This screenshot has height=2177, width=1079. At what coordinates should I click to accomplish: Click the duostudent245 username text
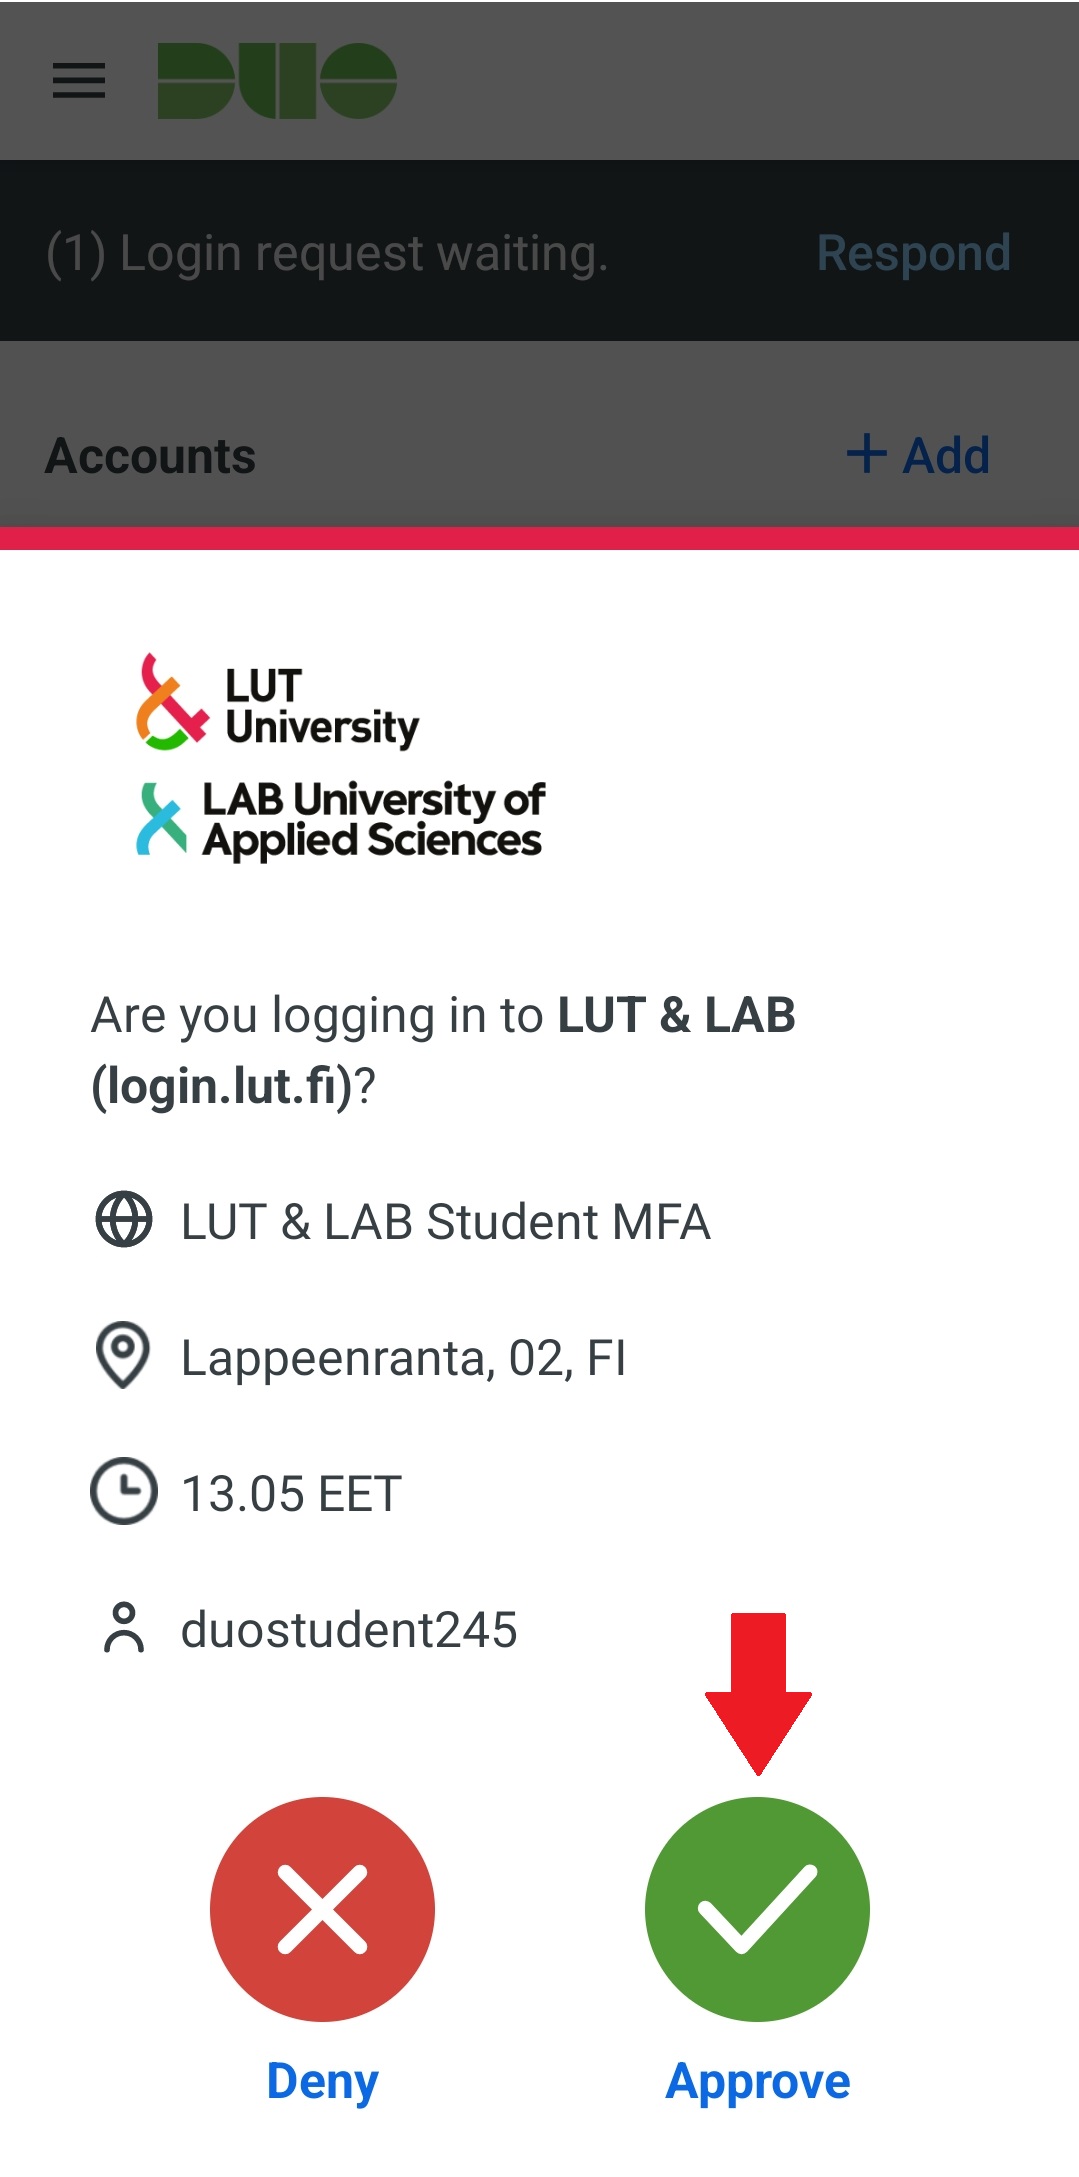pos(349,1629)
